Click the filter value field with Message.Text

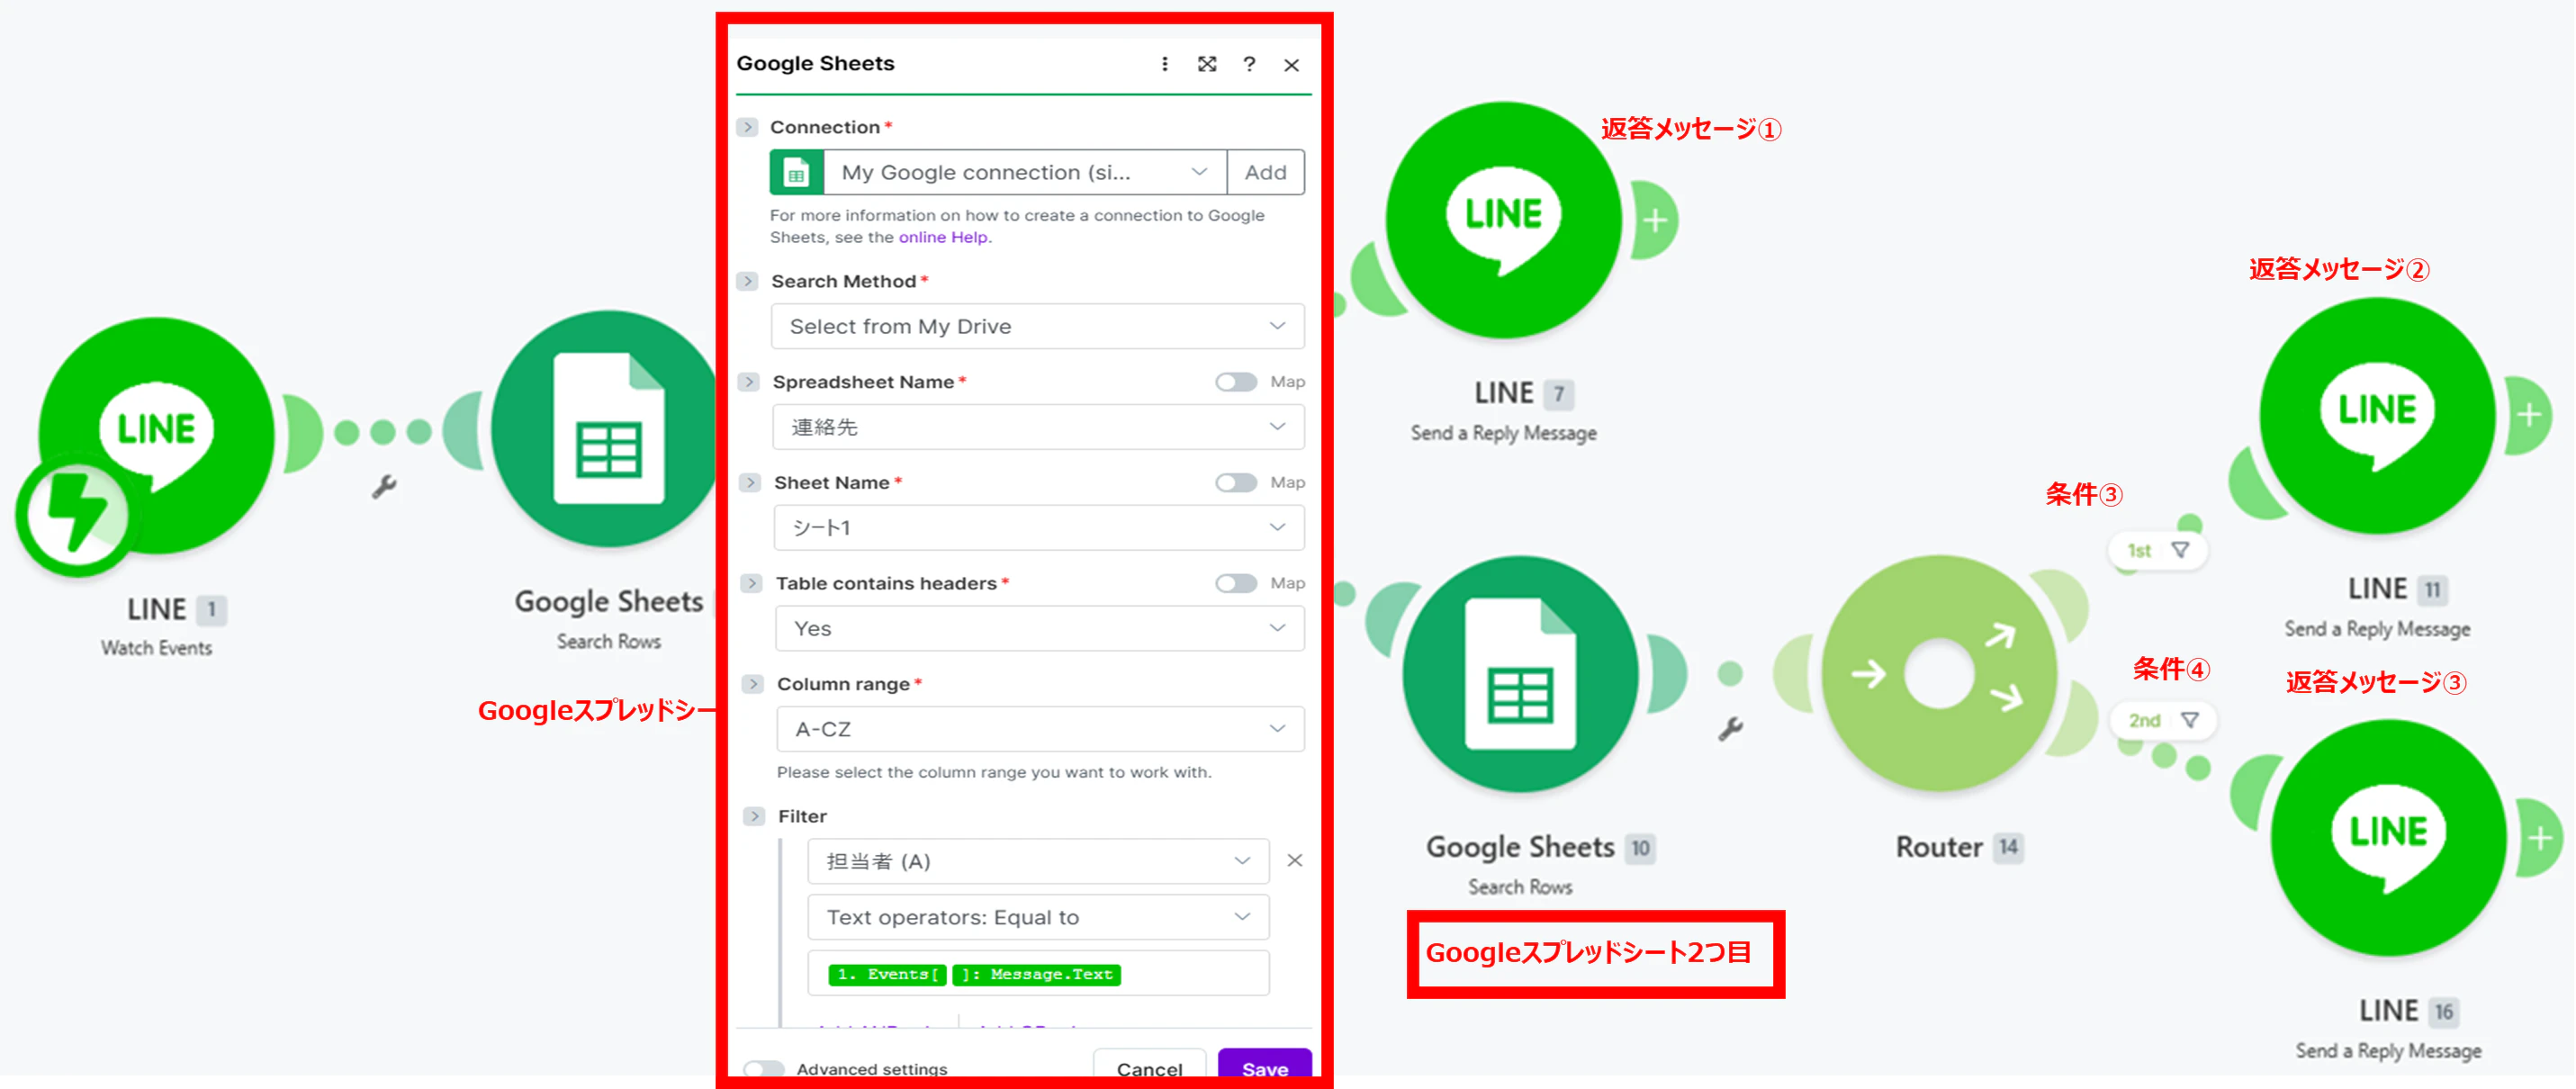pos(1039,974)
